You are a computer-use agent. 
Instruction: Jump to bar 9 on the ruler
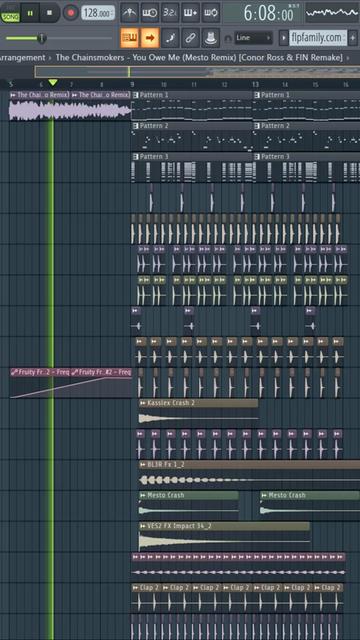tap(132, 84)
